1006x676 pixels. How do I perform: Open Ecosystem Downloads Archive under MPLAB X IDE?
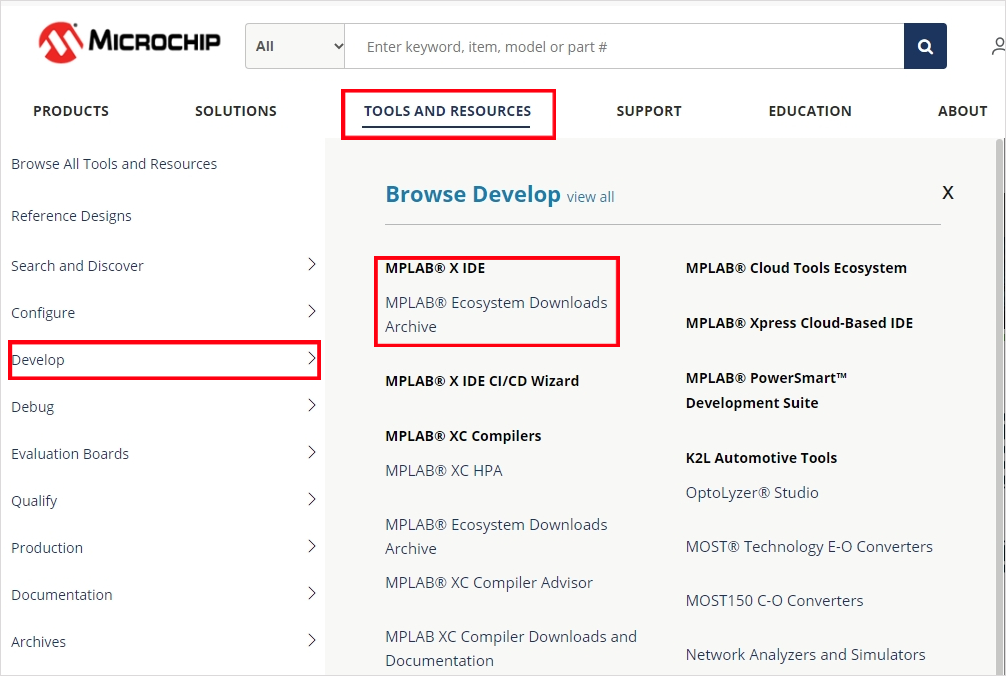(496, 314)
